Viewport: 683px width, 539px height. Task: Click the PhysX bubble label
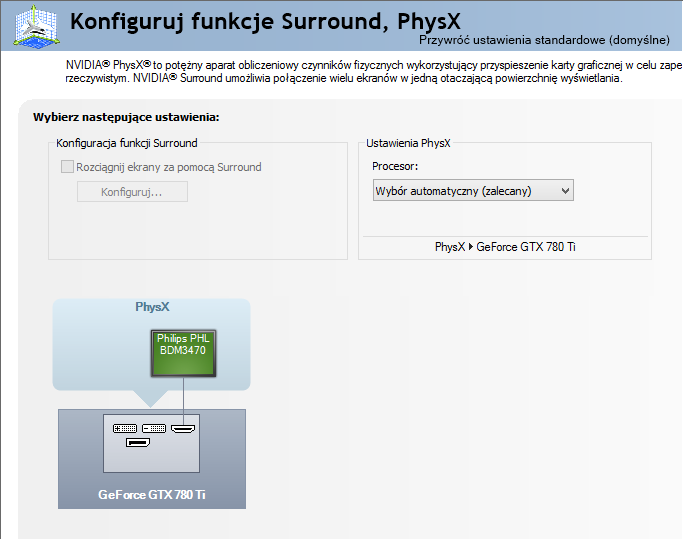152,307
